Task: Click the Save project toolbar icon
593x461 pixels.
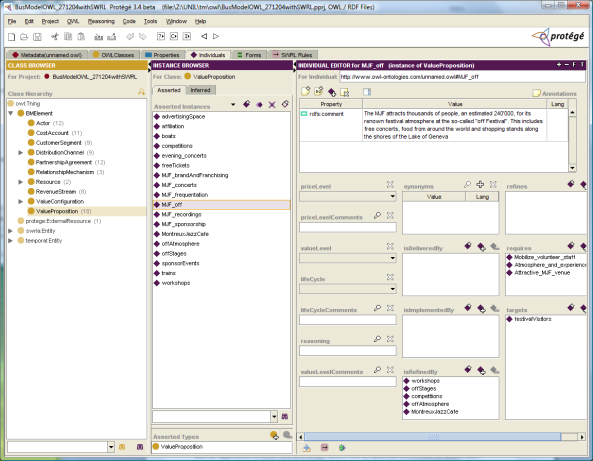Action: 37,37
